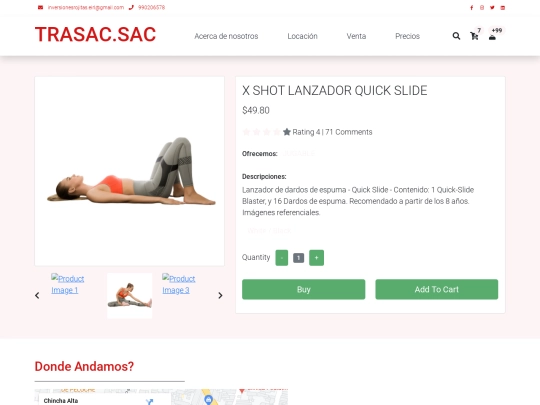Visit the Instagram social icon

482,8
